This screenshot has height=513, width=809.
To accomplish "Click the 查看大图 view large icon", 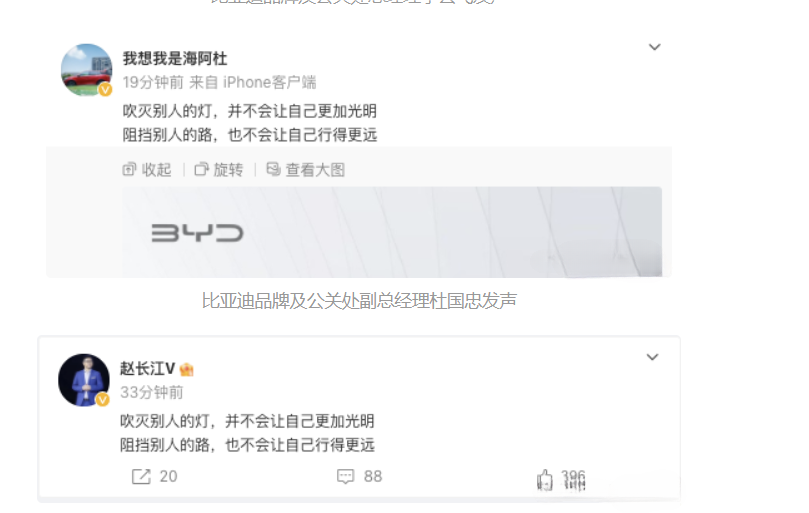I will (273, 169).
